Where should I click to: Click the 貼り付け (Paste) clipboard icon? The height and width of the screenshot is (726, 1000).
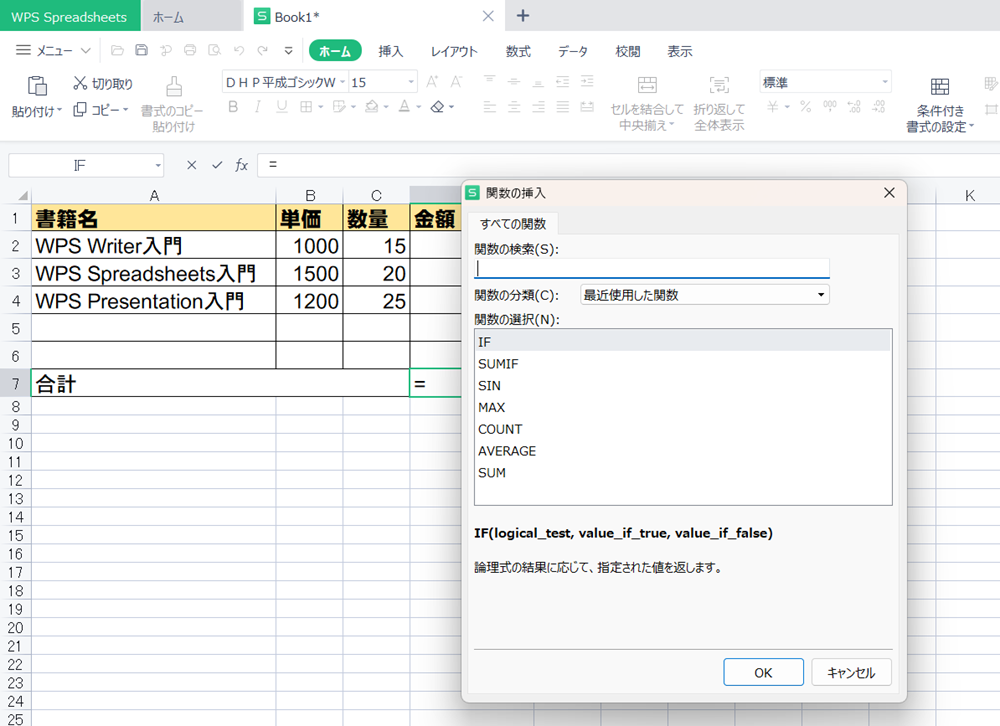[37, 85]
